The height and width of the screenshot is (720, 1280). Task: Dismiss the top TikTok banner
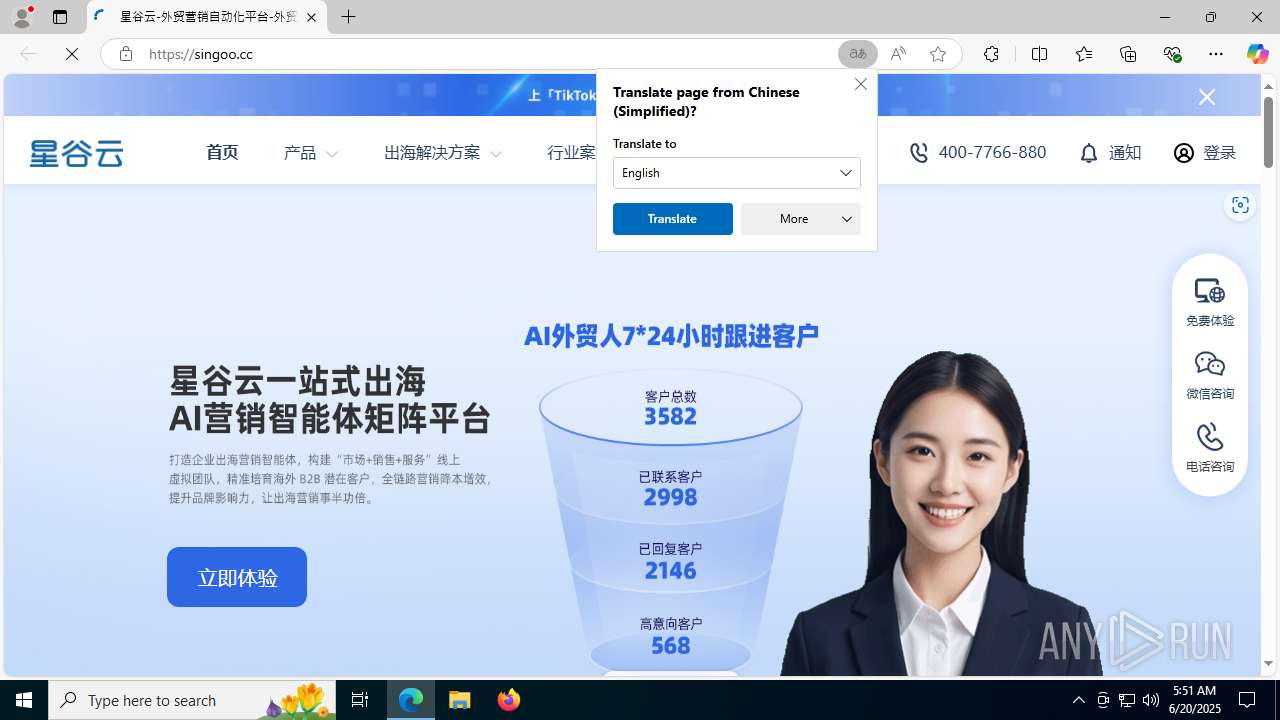1207,97
